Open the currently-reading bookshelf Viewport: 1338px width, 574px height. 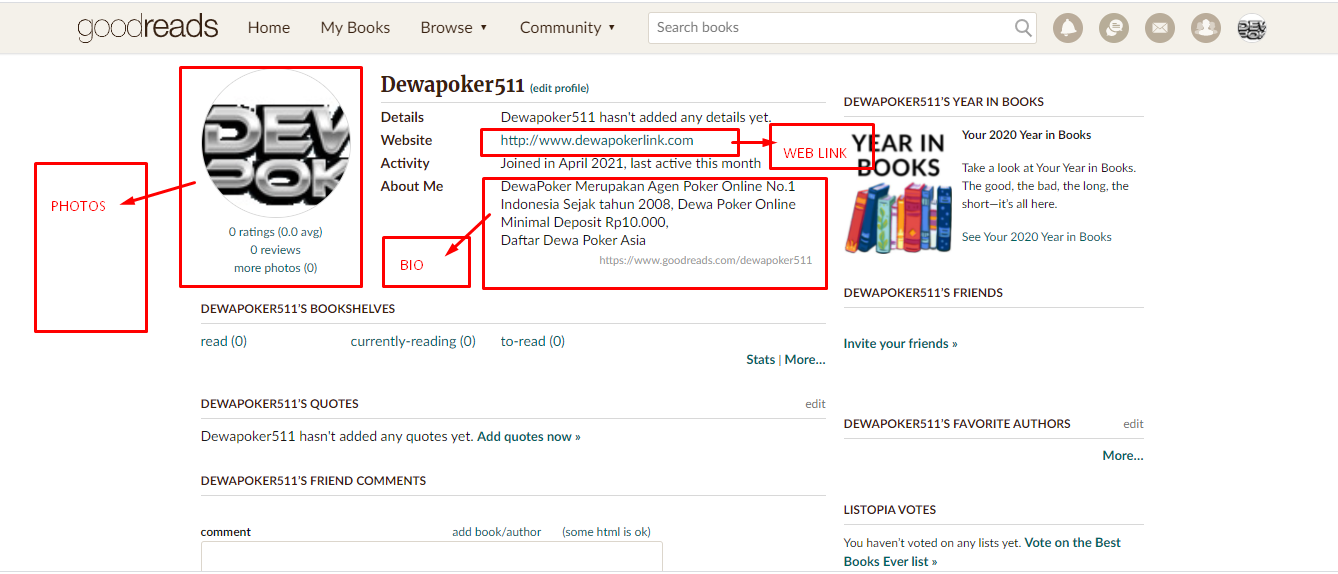pyautogui.click(x=412, y=341)
